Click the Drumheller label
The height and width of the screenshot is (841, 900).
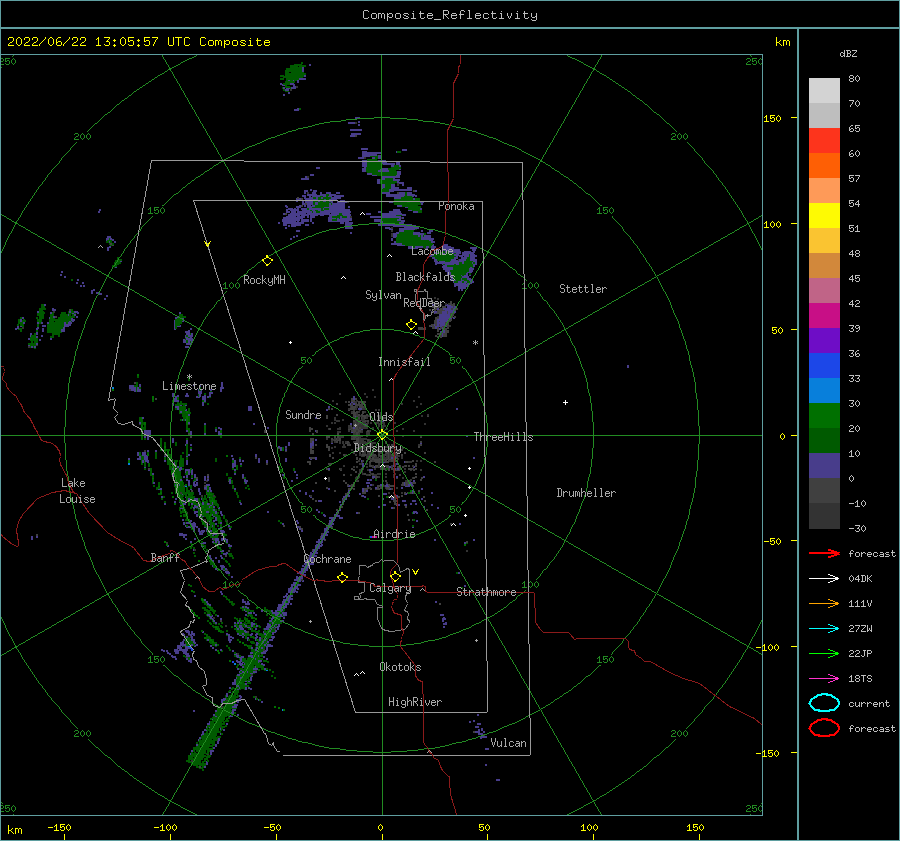click(x=586, y=493)
